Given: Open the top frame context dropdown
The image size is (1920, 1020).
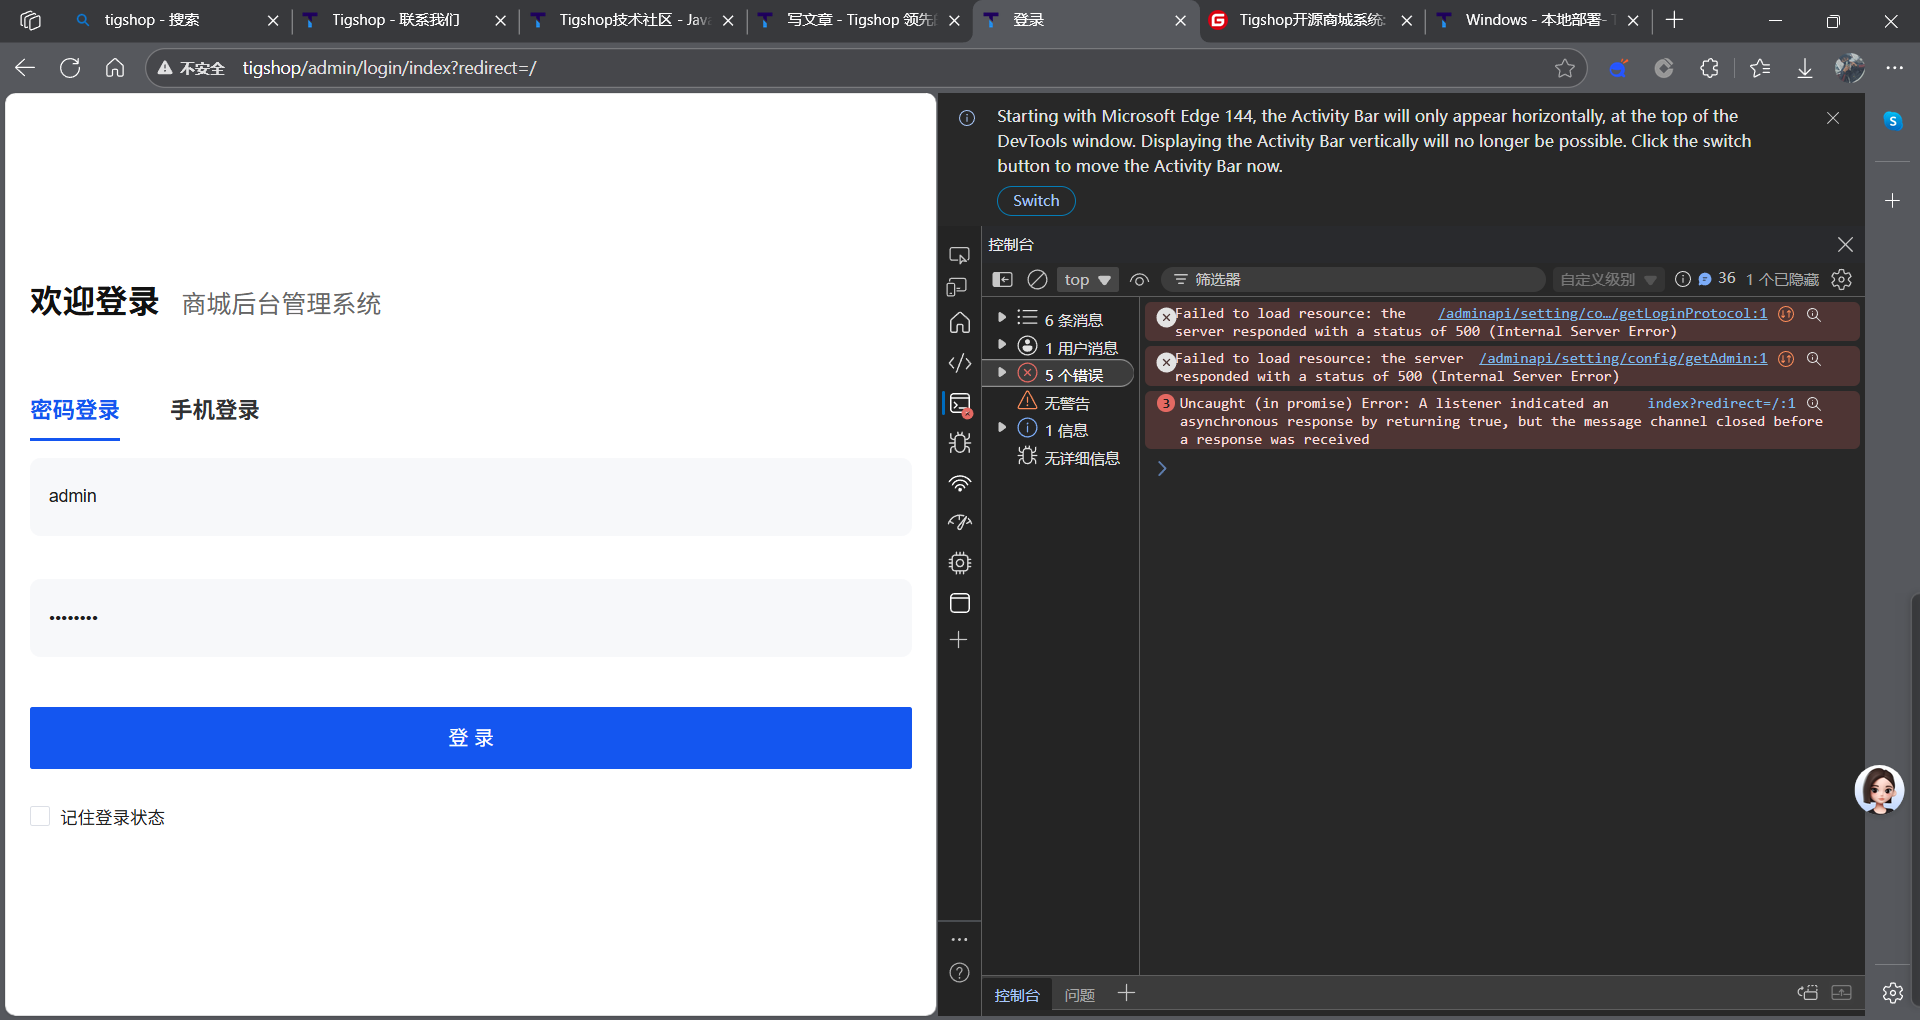Looking at the screenshot, I should 1086,280.
